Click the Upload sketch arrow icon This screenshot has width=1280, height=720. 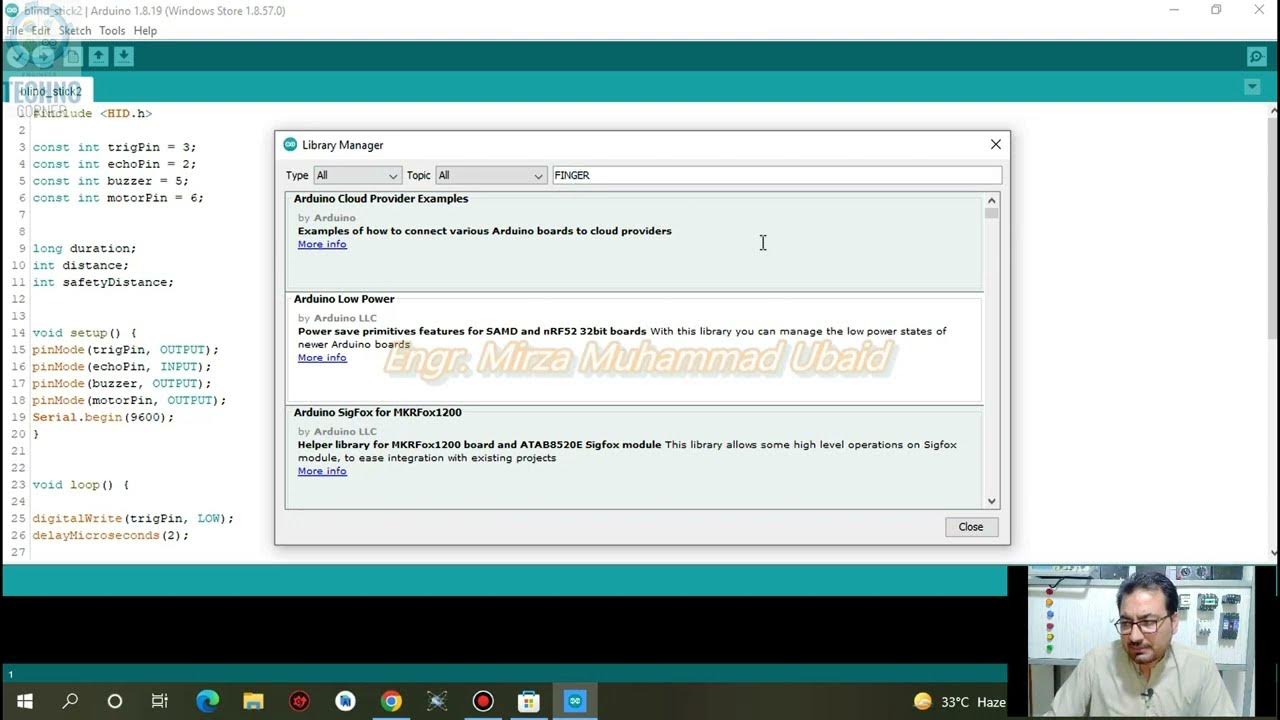(x=44, y=56)
